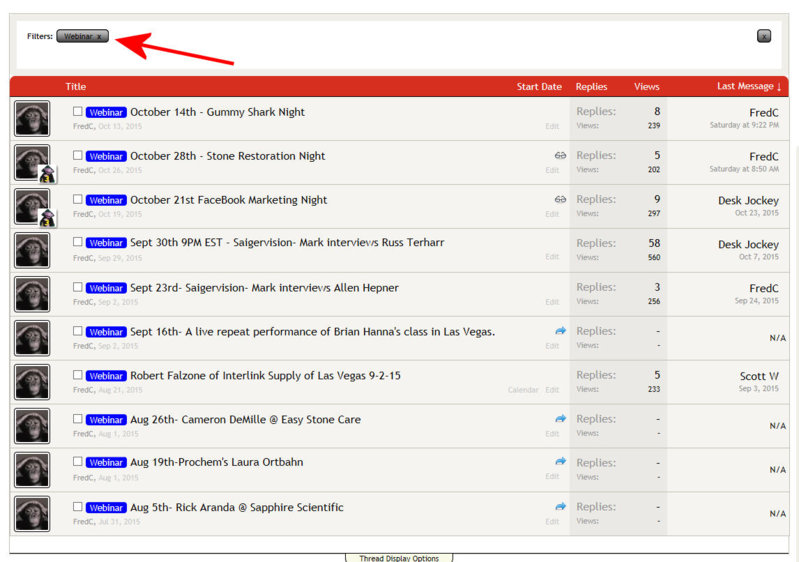Image resolution: width=799 pixels, height=562 pixels.
Task: Open the October 21st FaceBook Marketing Night thread
Action: click(x=228, y=200)
